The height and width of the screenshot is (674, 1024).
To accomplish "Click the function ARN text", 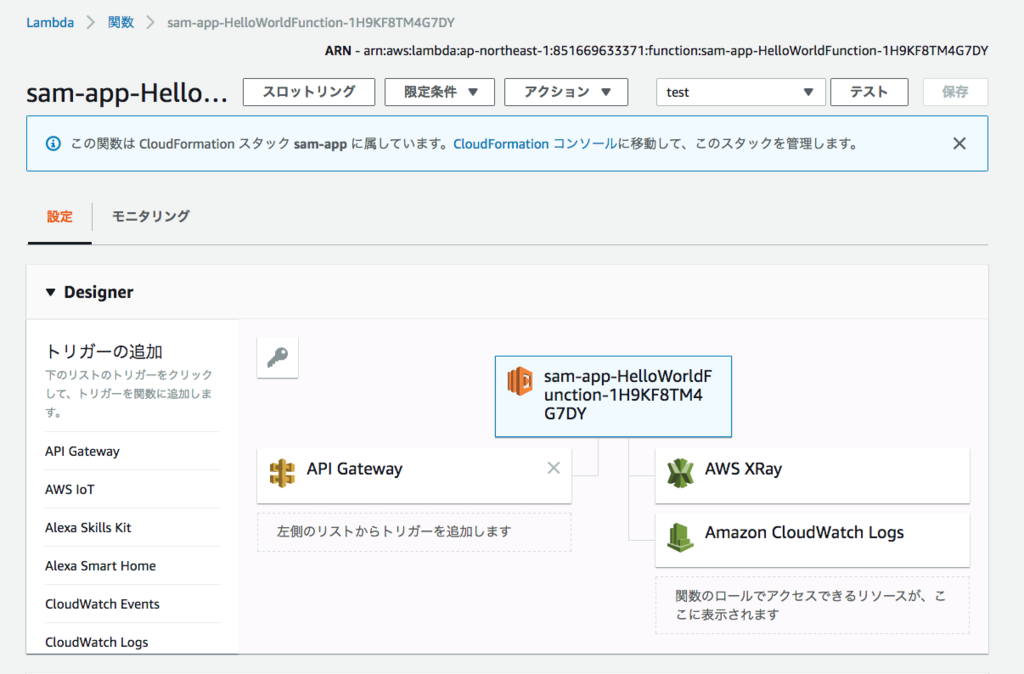I will (x=656, y=51).
